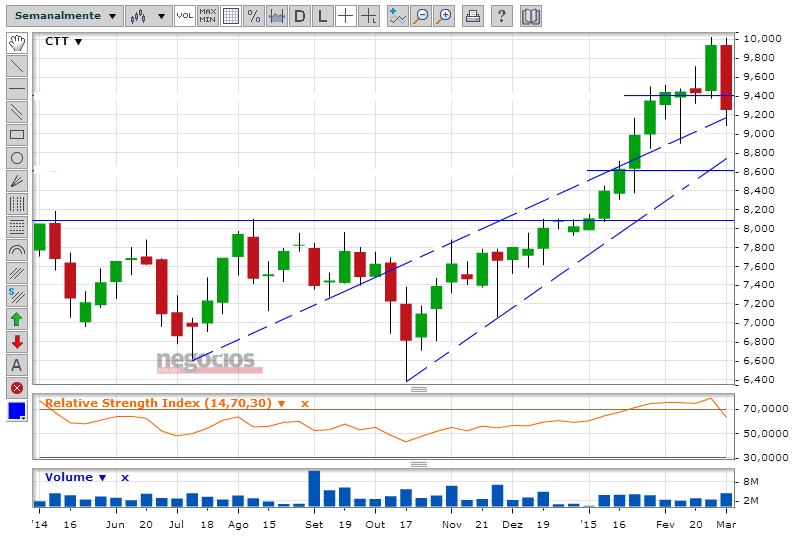The height and width of the screenshot is (537, 798).
Task: Open help with question mark icon
Action: pos(502,16)
